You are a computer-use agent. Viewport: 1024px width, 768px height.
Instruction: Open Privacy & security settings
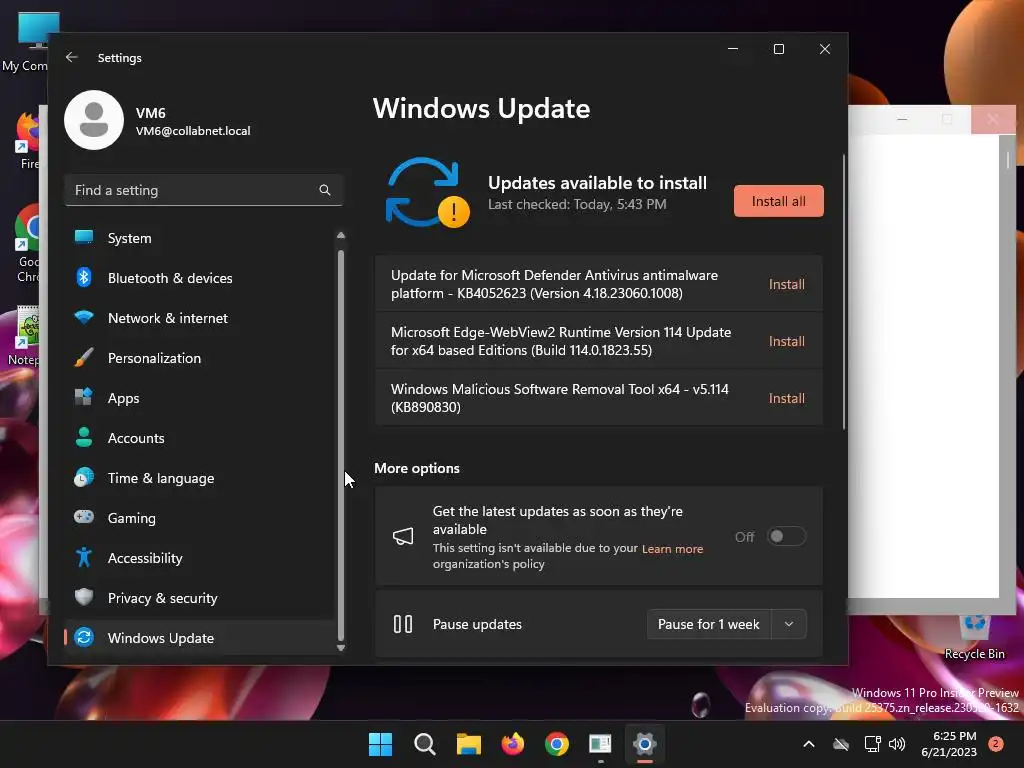tap(199, 598)
